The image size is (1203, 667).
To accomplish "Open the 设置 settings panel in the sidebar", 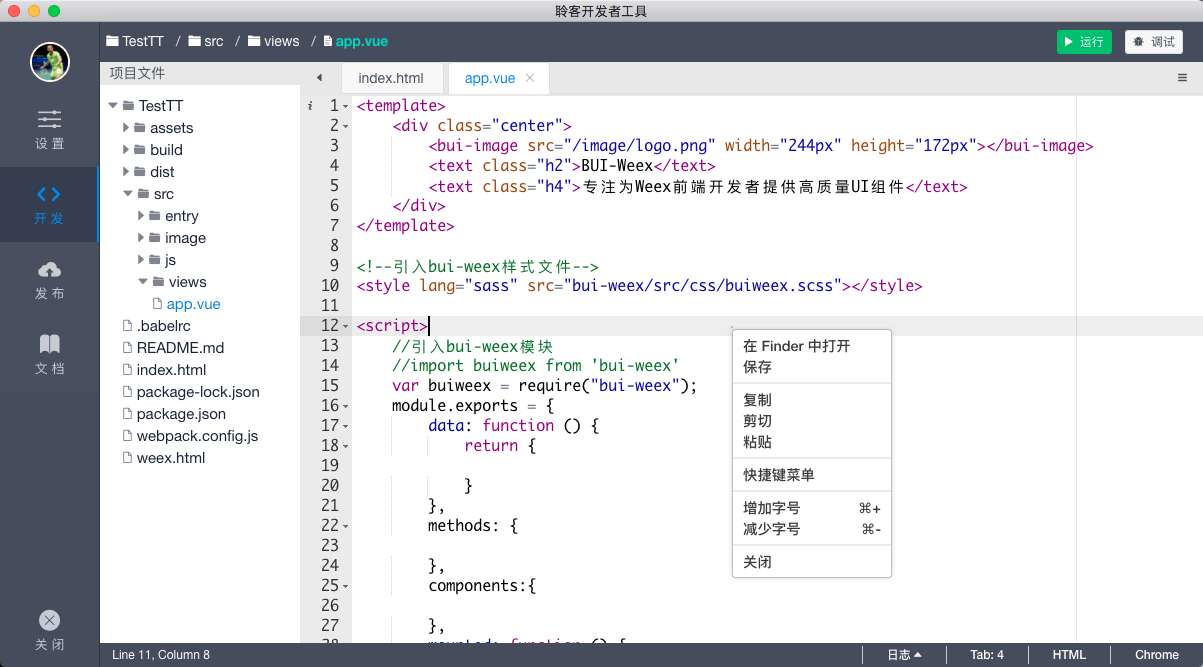I will (x=49, y=130).
